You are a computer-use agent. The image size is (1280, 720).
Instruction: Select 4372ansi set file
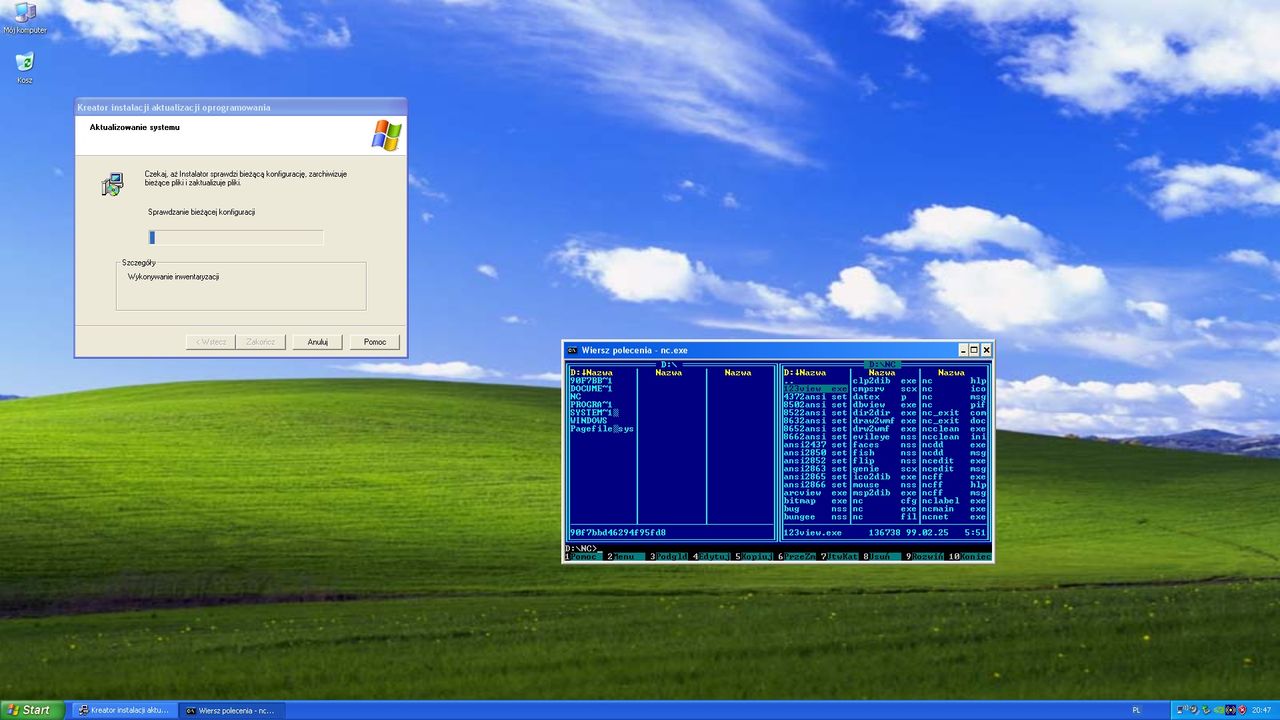[x=815, y=396]
